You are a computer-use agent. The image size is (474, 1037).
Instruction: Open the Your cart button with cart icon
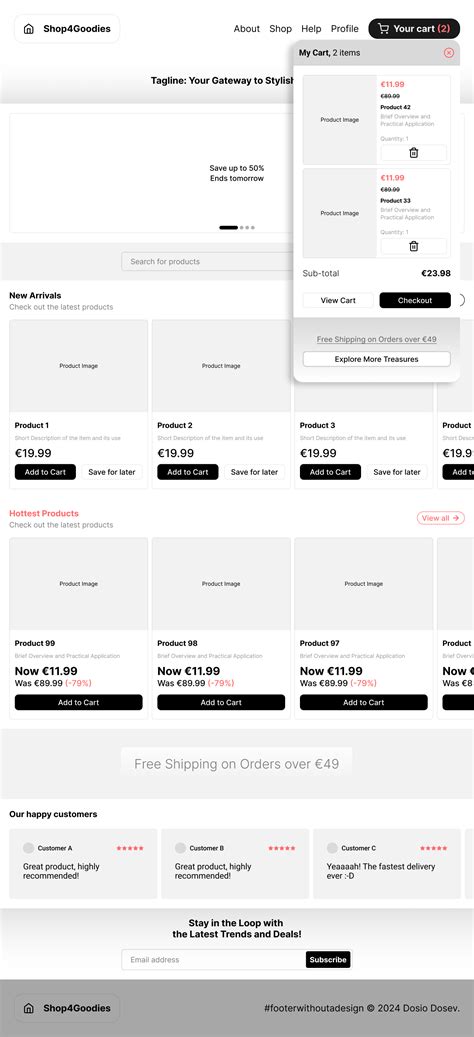(x=414, y=28)
